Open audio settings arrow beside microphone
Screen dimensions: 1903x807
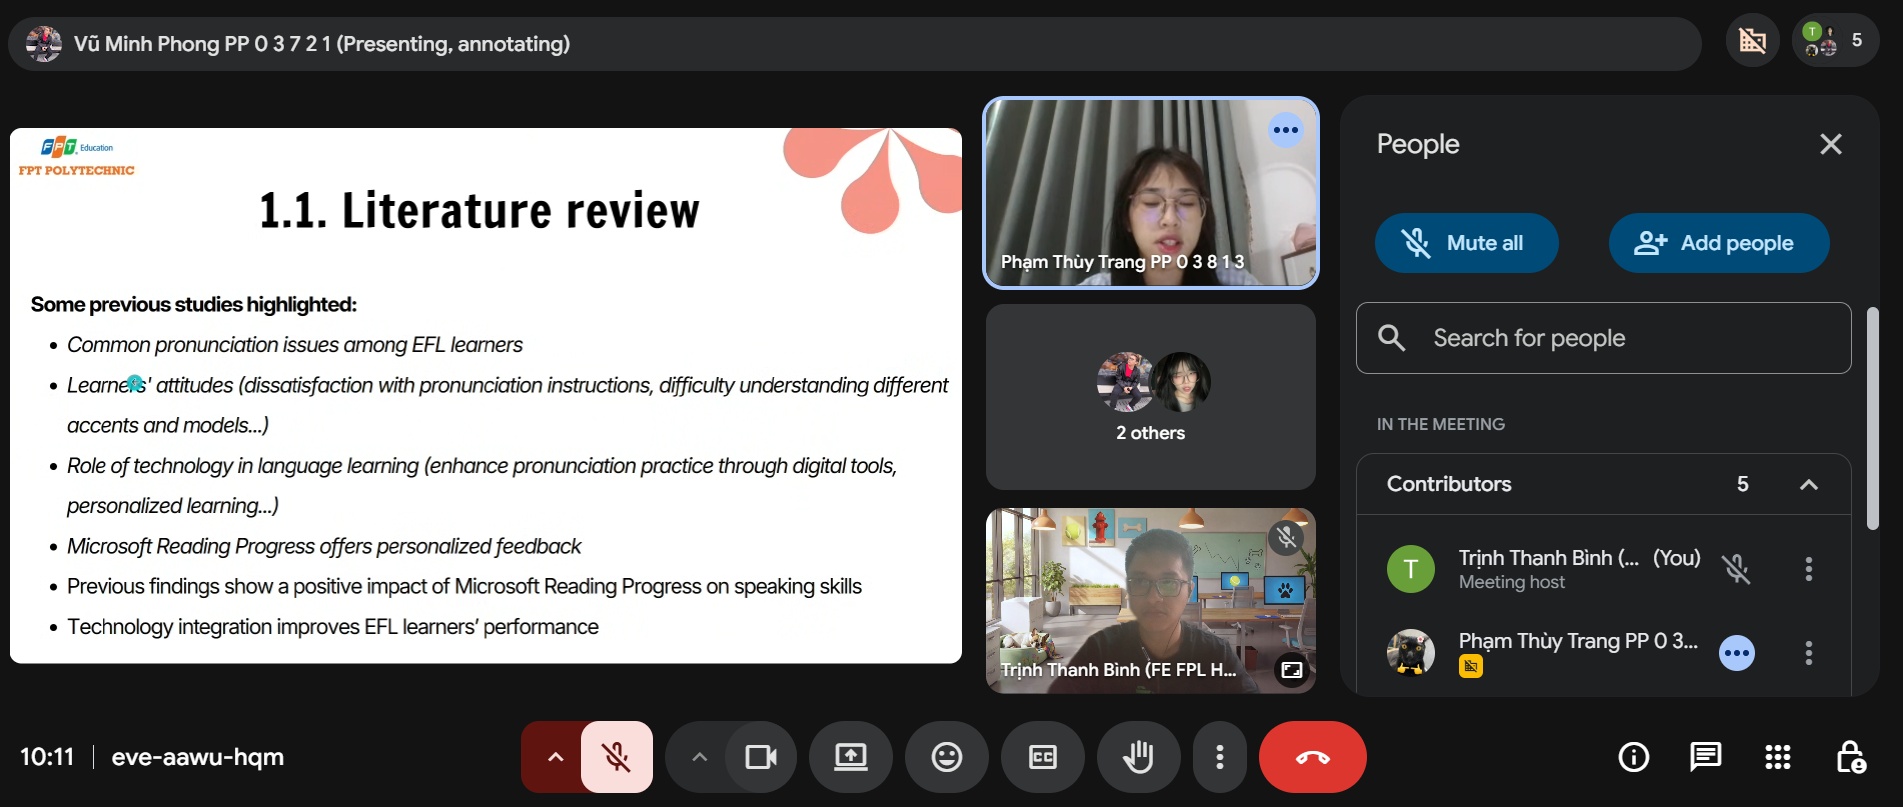[x=555, y=757]
